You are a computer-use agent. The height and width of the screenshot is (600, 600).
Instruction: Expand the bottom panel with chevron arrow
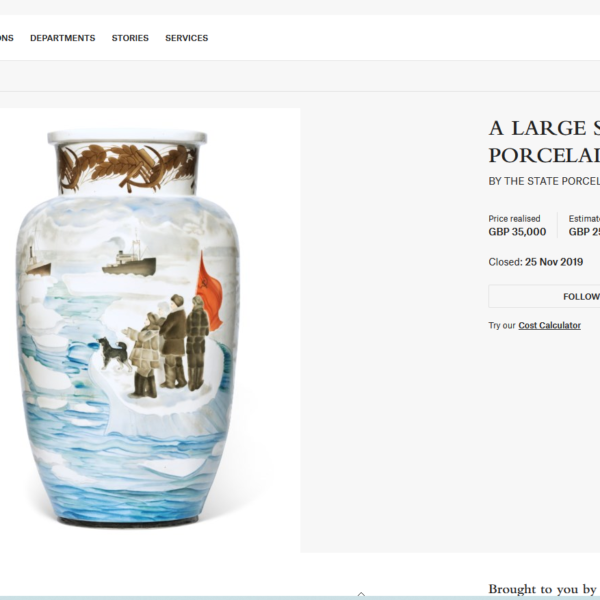coord(361,594)
